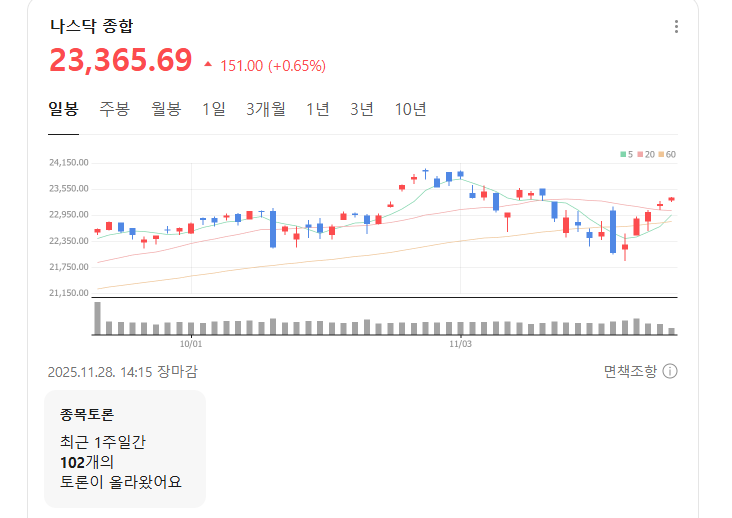Select the 일봉 daily chart tab
Viewport: 732px width, 518px height.
point(63,110)
